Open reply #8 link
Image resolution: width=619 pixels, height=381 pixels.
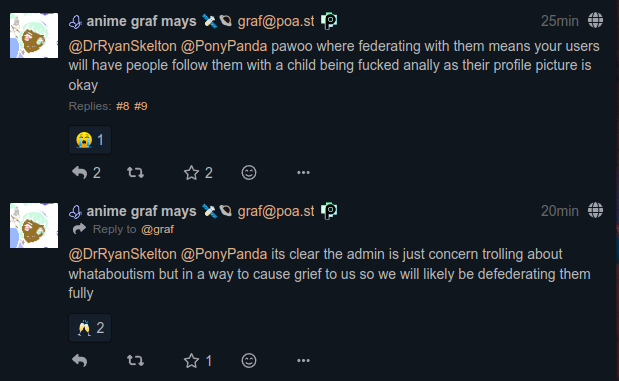pyautogui.click(x=123, y=106)
